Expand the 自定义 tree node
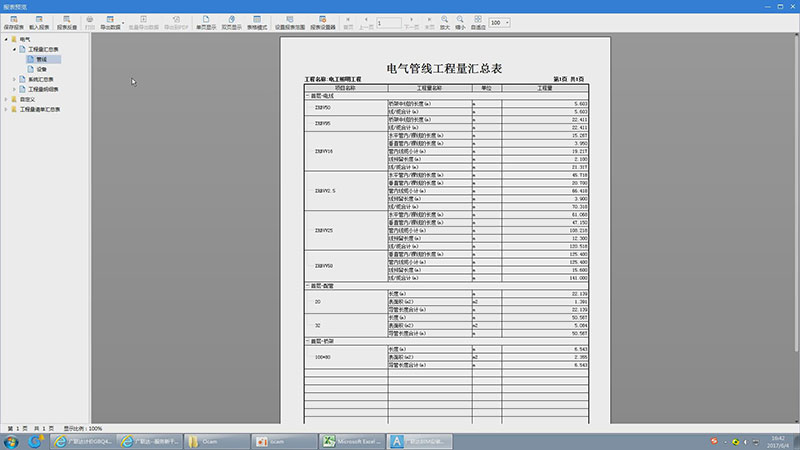 point(6,99)
